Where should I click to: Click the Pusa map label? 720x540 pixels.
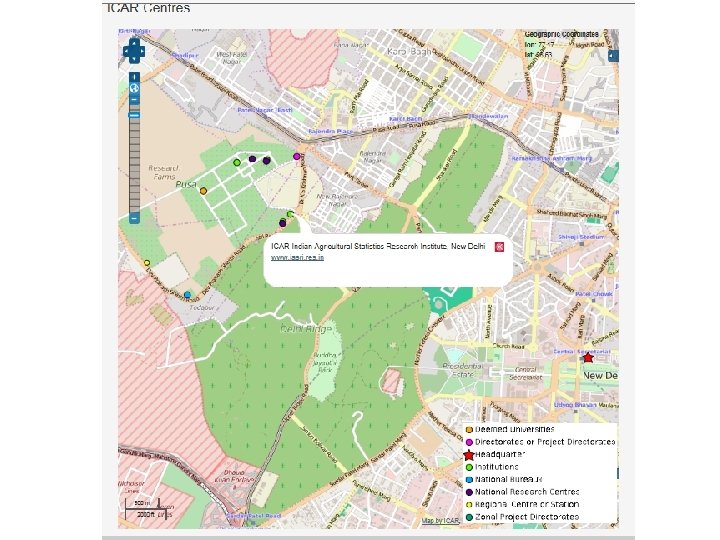[x=186, y=184]
